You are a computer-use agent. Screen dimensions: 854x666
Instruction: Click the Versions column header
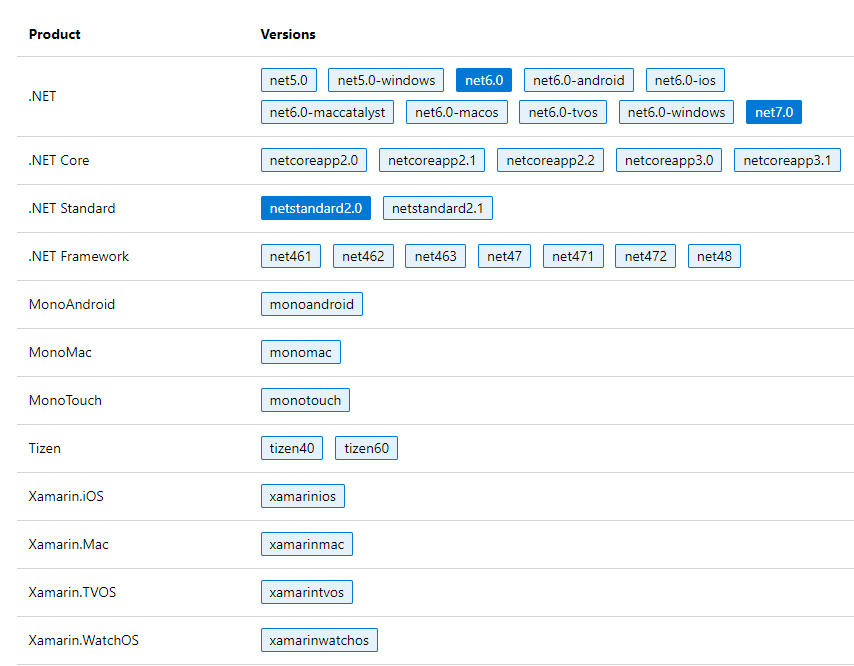(x=288, y=34)
